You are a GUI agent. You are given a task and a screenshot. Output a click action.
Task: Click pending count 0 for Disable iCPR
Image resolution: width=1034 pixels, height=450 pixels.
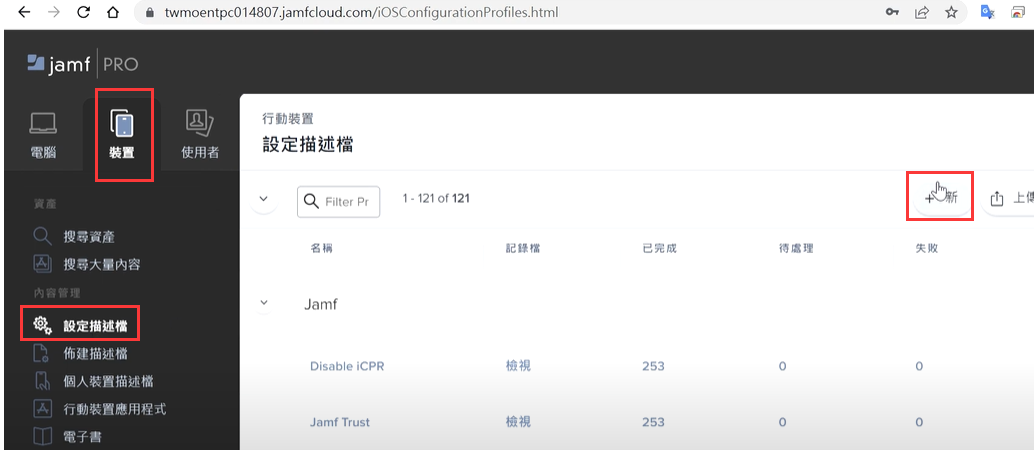pos(782,366)
